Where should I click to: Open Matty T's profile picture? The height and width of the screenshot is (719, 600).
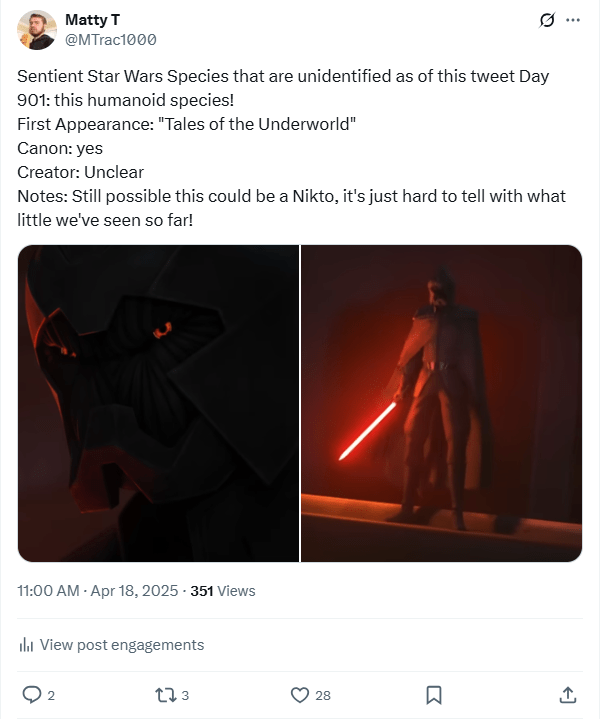tap(36, 30)
